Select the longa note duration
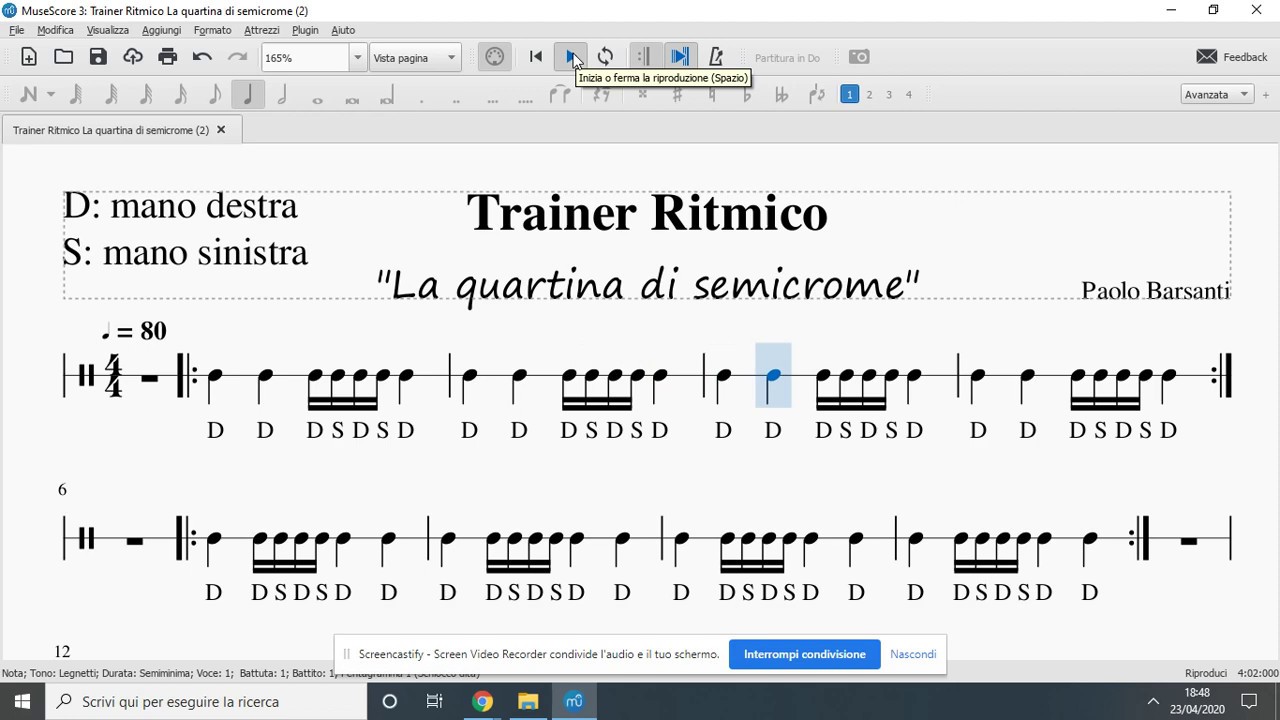The width and height of the screenshot is (1280, 720). (387, 95)
